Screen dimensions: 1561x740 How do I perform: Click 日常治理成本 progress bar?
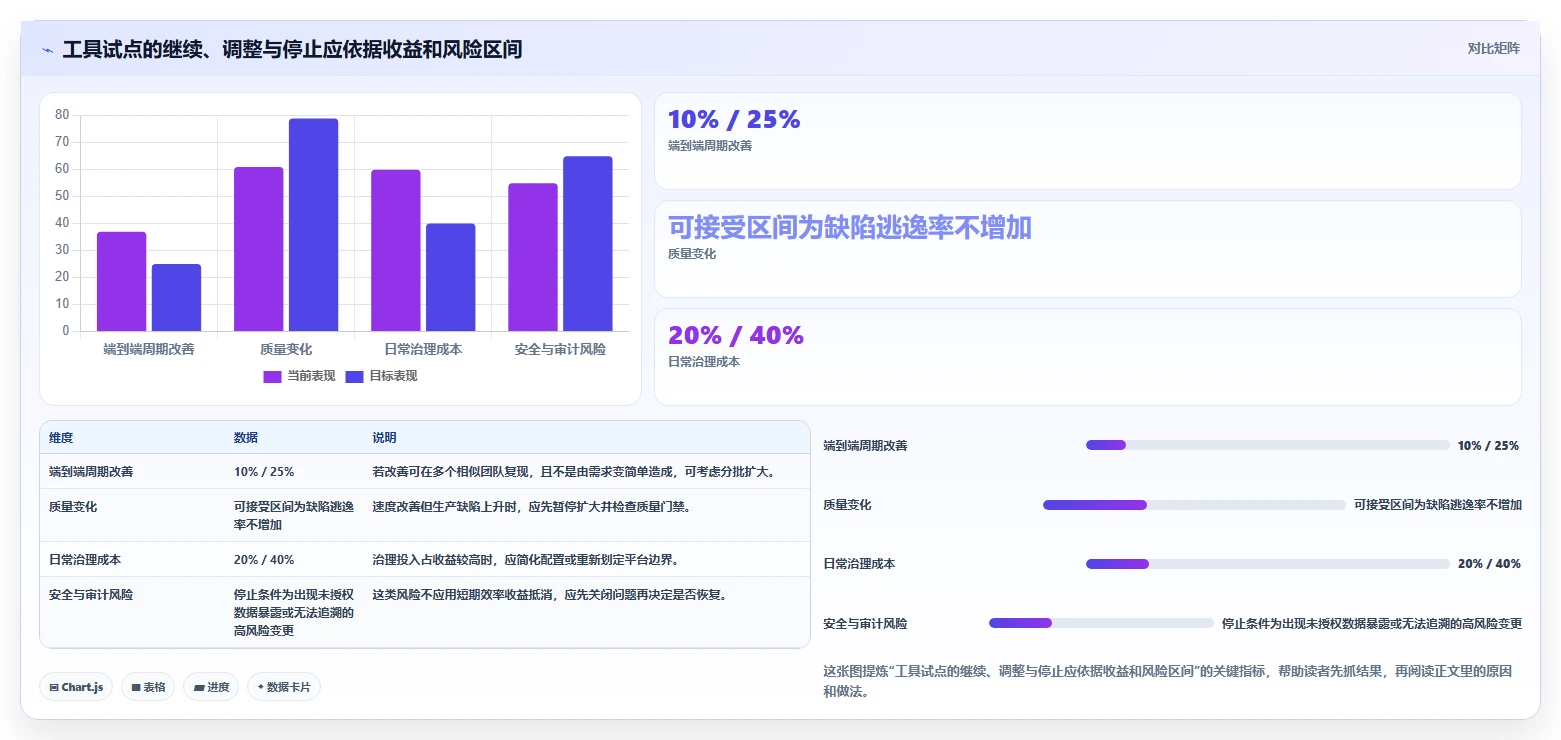[1267, 564]
